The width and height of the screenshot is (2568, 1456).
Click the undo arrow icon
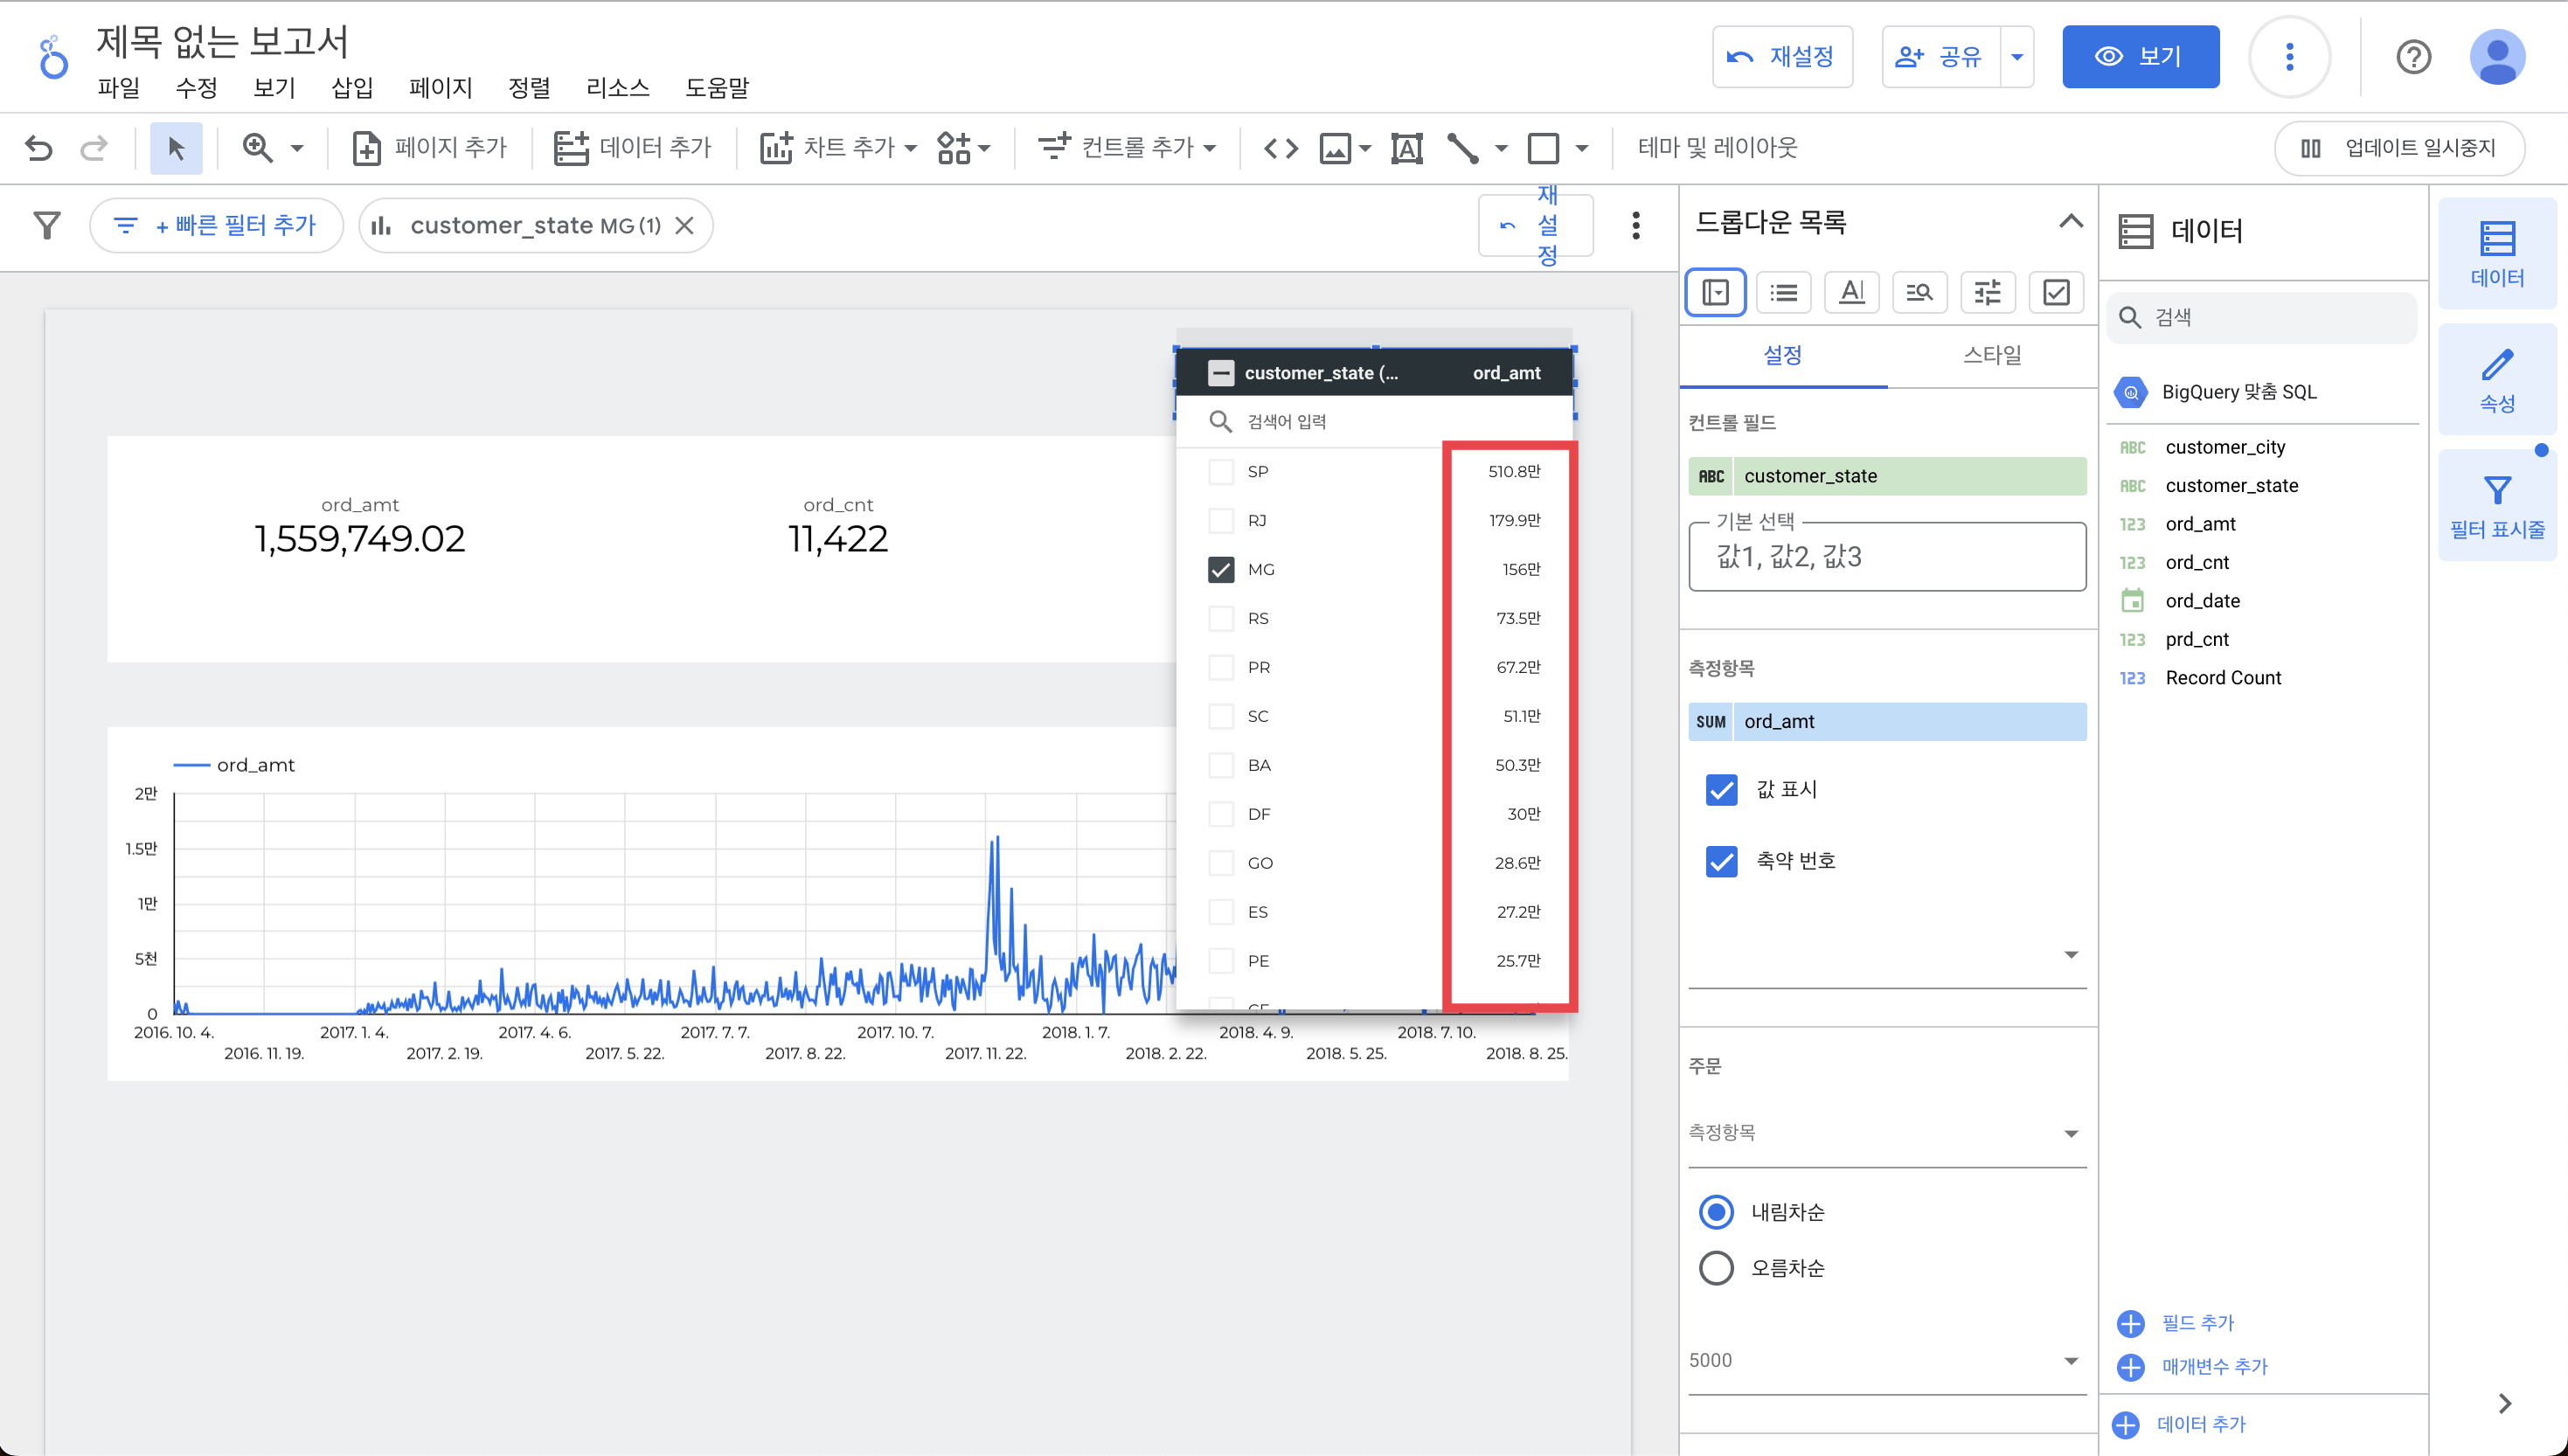38,148
